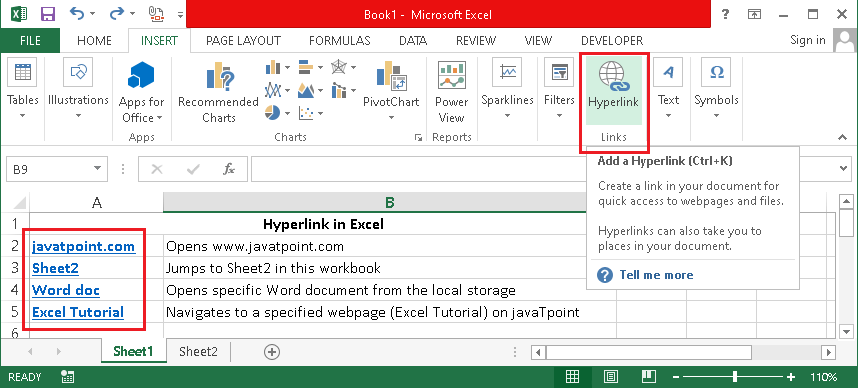This screenshot has height=388, width=858.
Task: Switch to Page Layout view in status bar
Action: click(611, 377)
